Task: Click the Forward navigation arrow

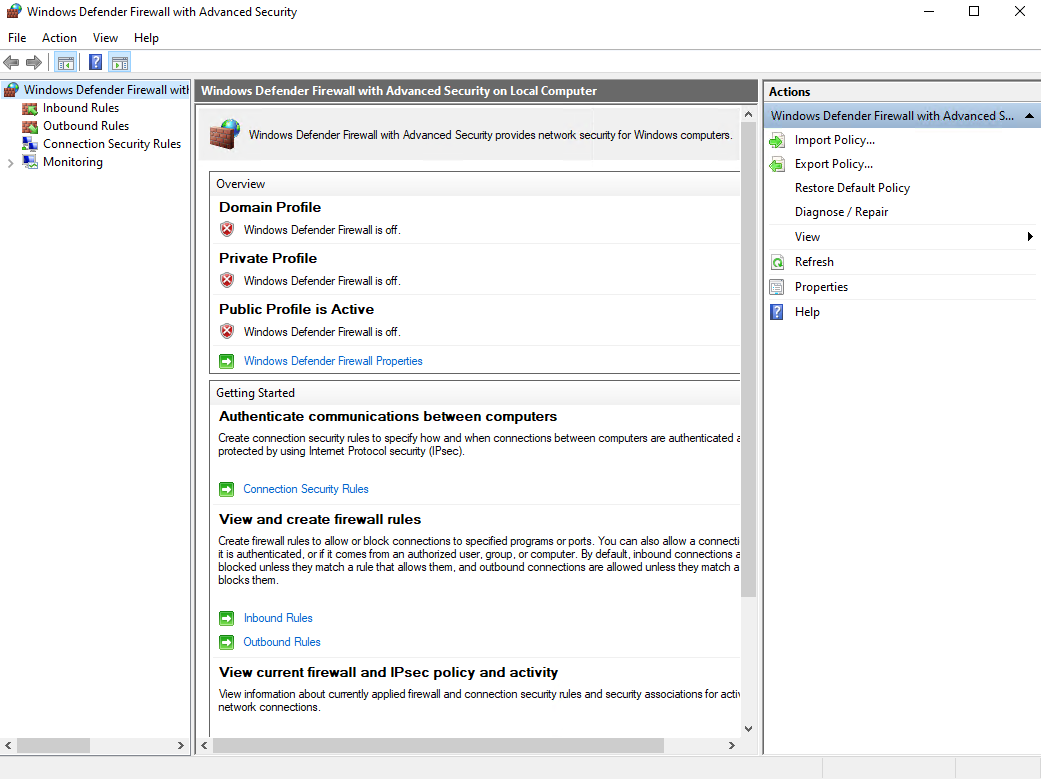Action: point(32,62)
